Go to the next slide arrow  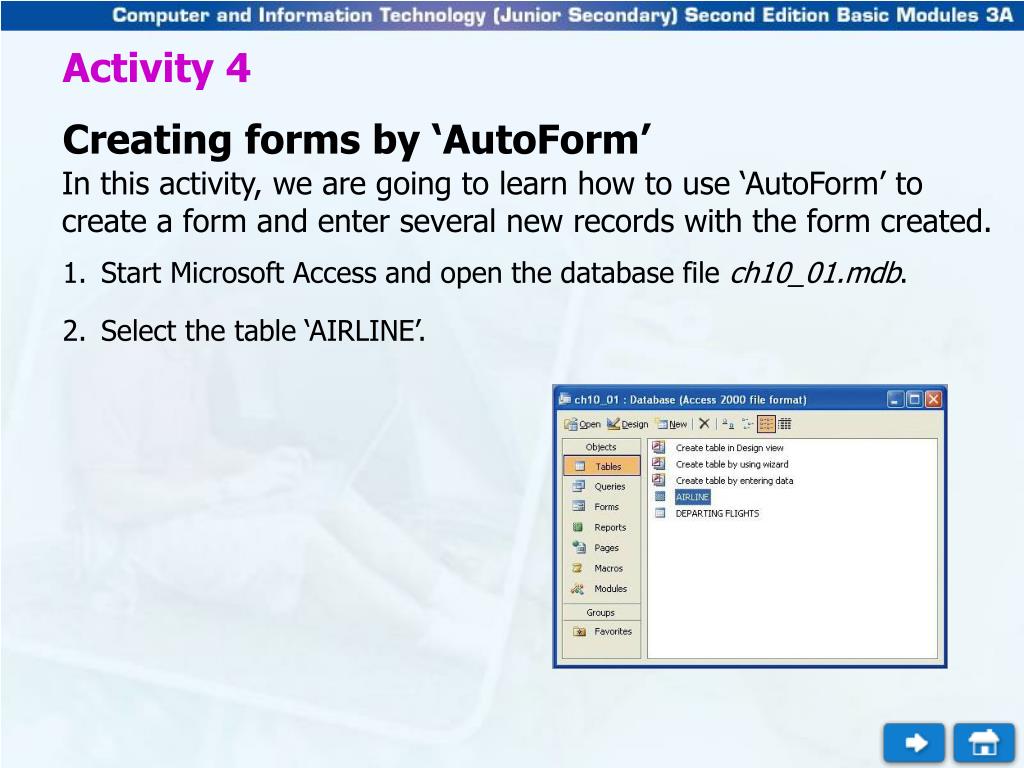tap(914, 743)
